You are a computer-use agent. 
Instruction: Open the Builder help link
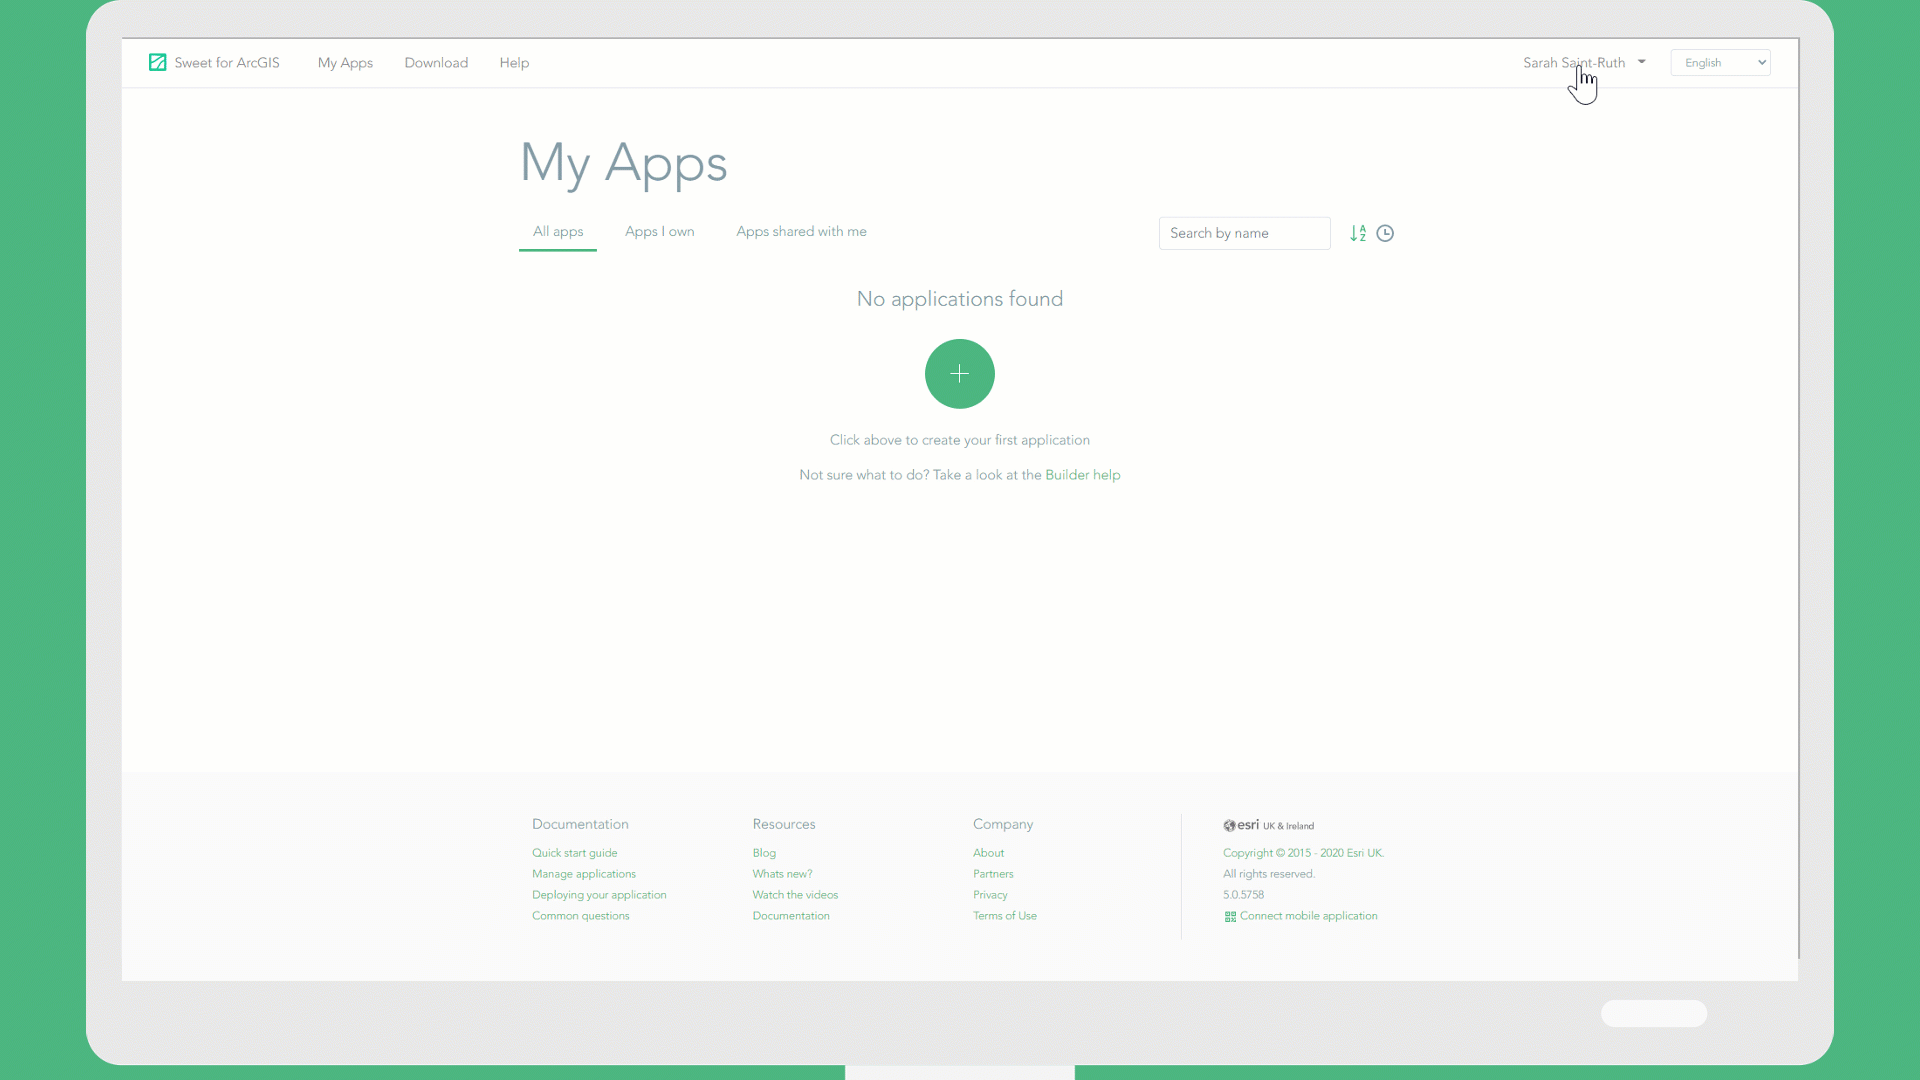coord(1081,475)
